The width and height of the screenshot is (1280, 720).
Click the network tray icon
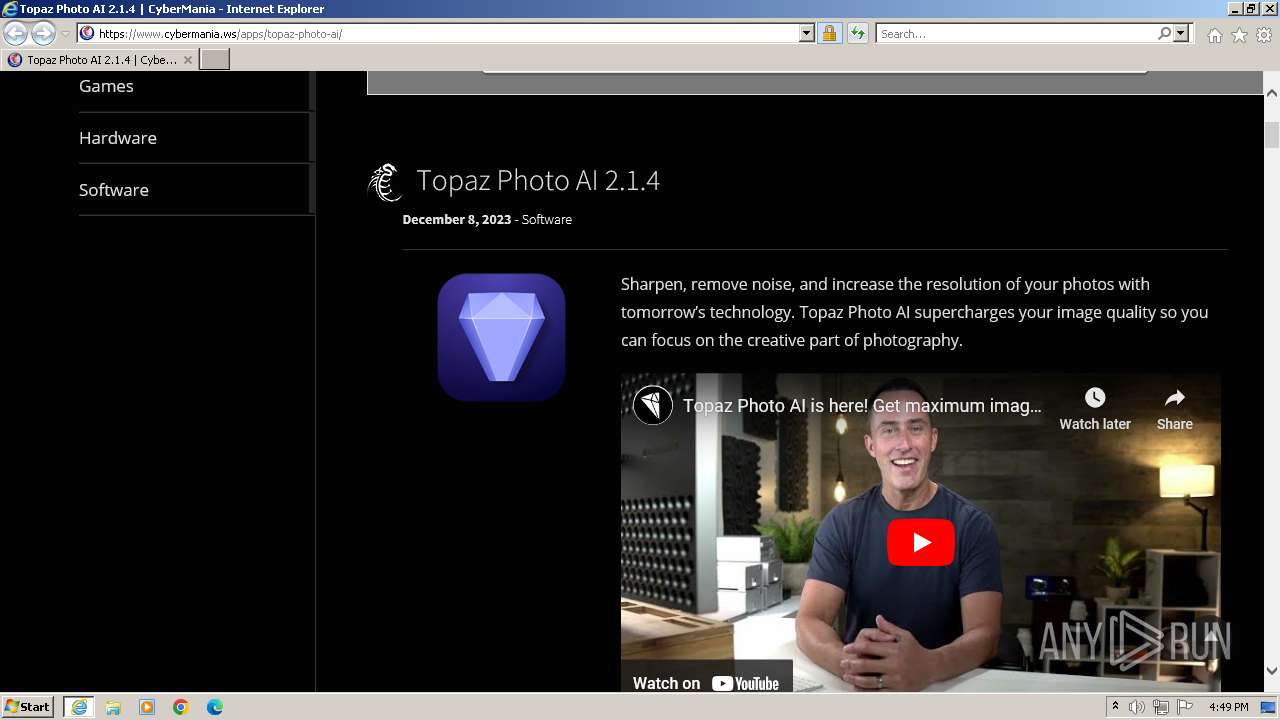coord(1161,707)
